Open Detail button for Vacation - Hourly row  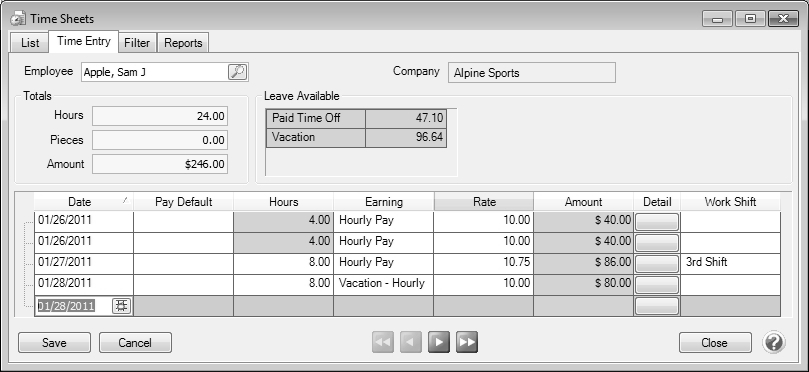tap(657, 285)
